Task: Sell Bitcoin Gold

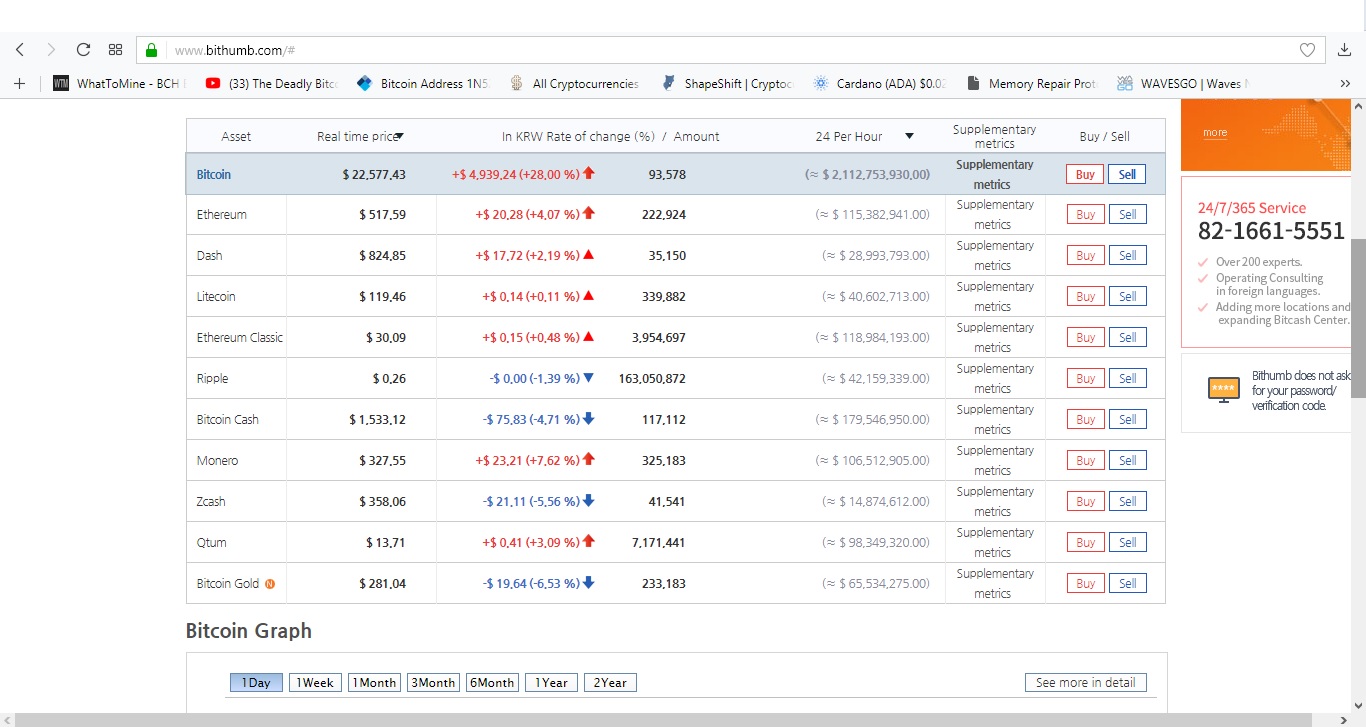Action: point(1127,583)
